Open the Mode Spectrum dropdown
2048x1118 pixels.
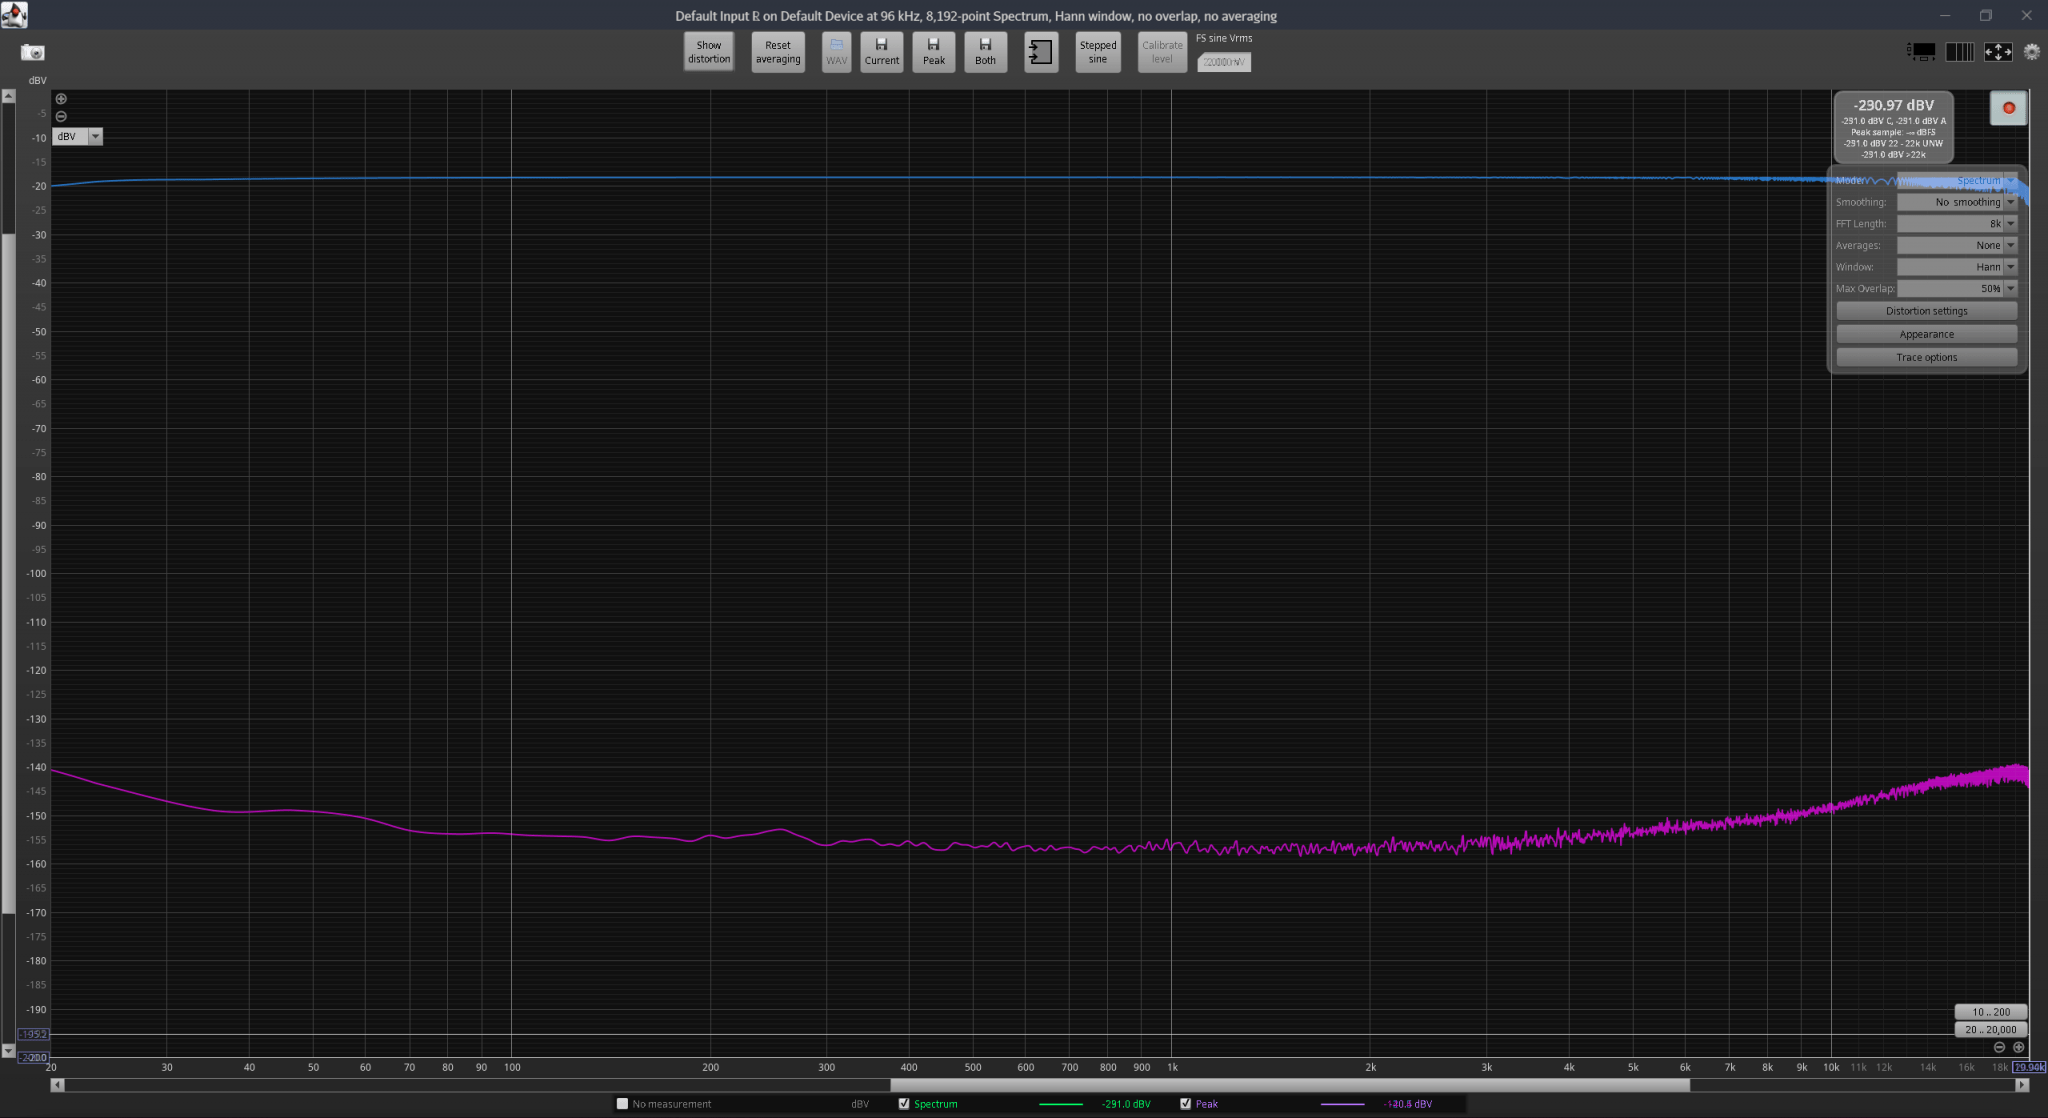click(1957, 181)
